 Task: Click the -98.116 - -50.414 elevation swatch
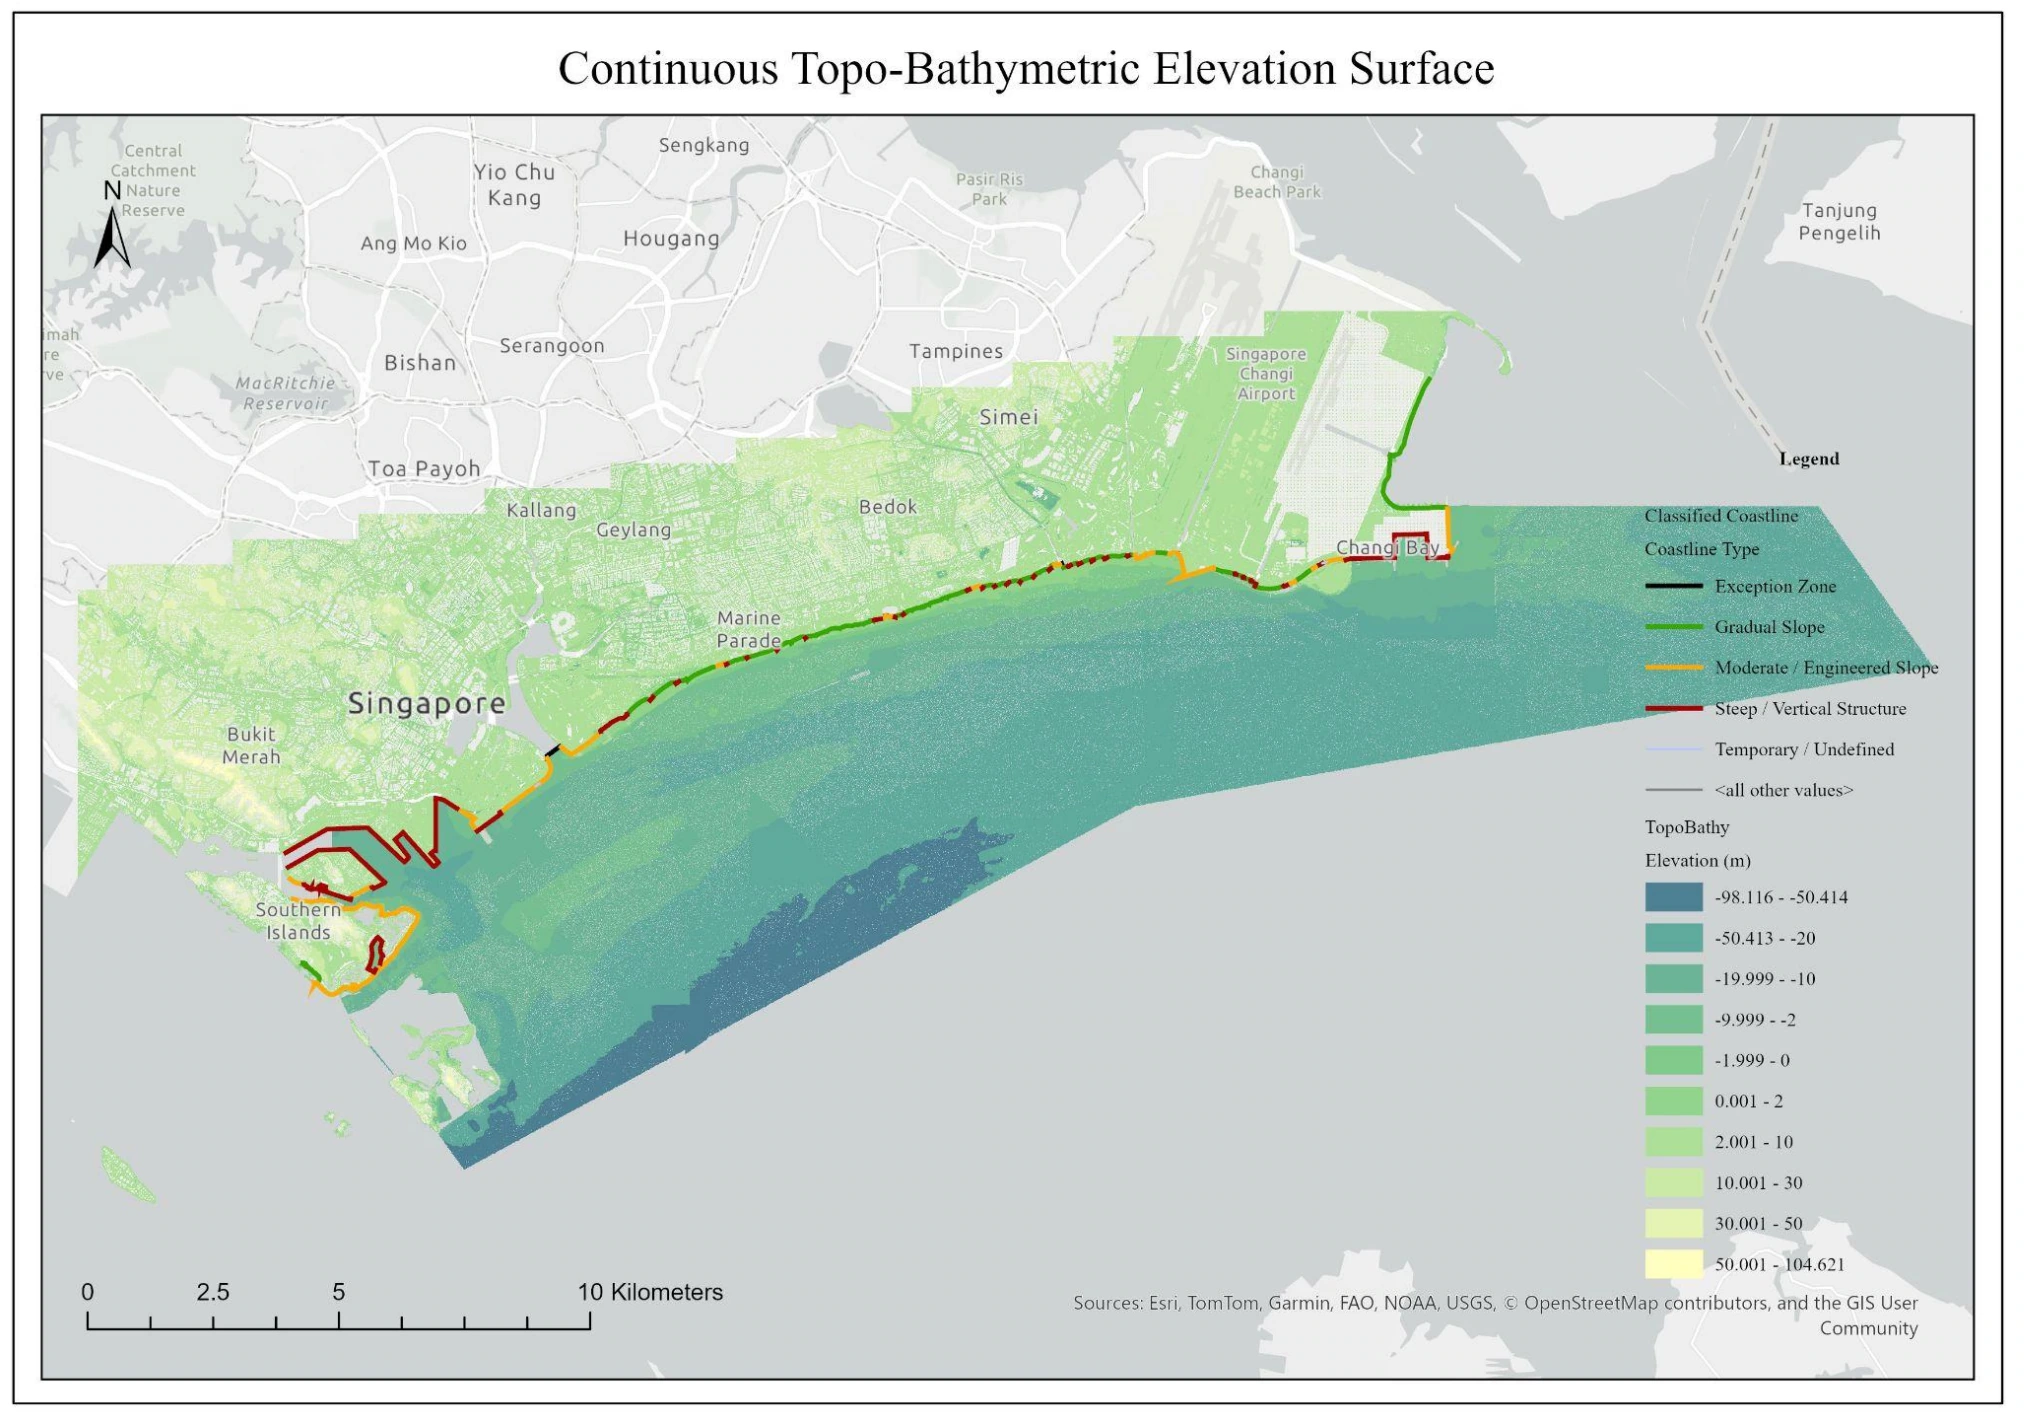pyautogui.click(x=1674, y=897)
